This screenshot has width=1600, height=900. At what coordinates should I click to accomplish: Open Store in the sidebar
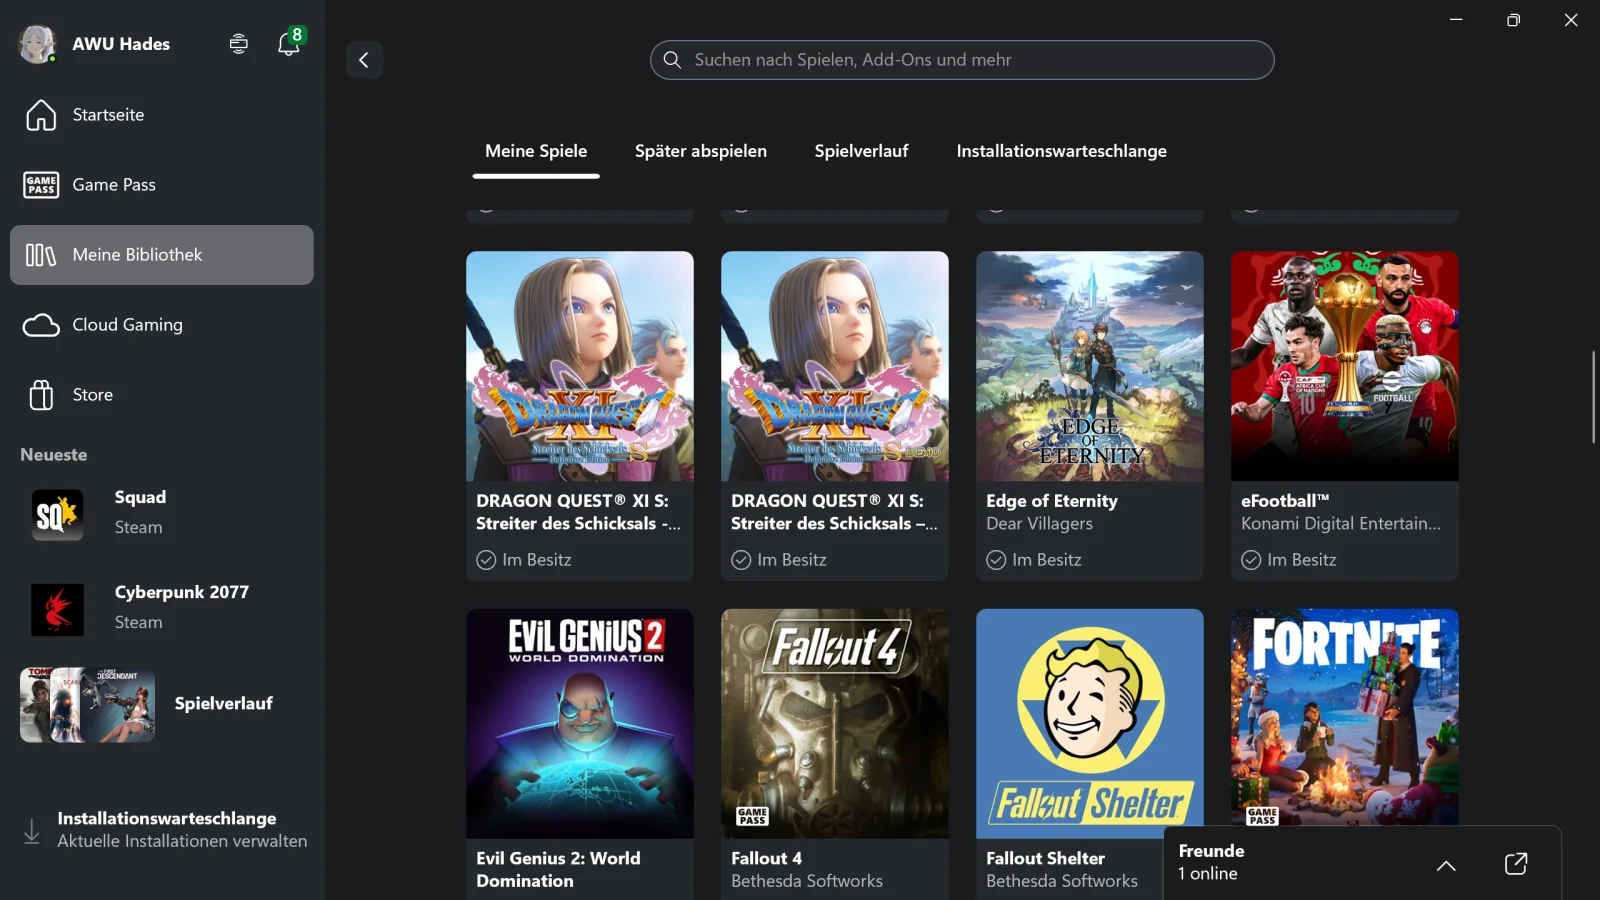coord(162,395)
